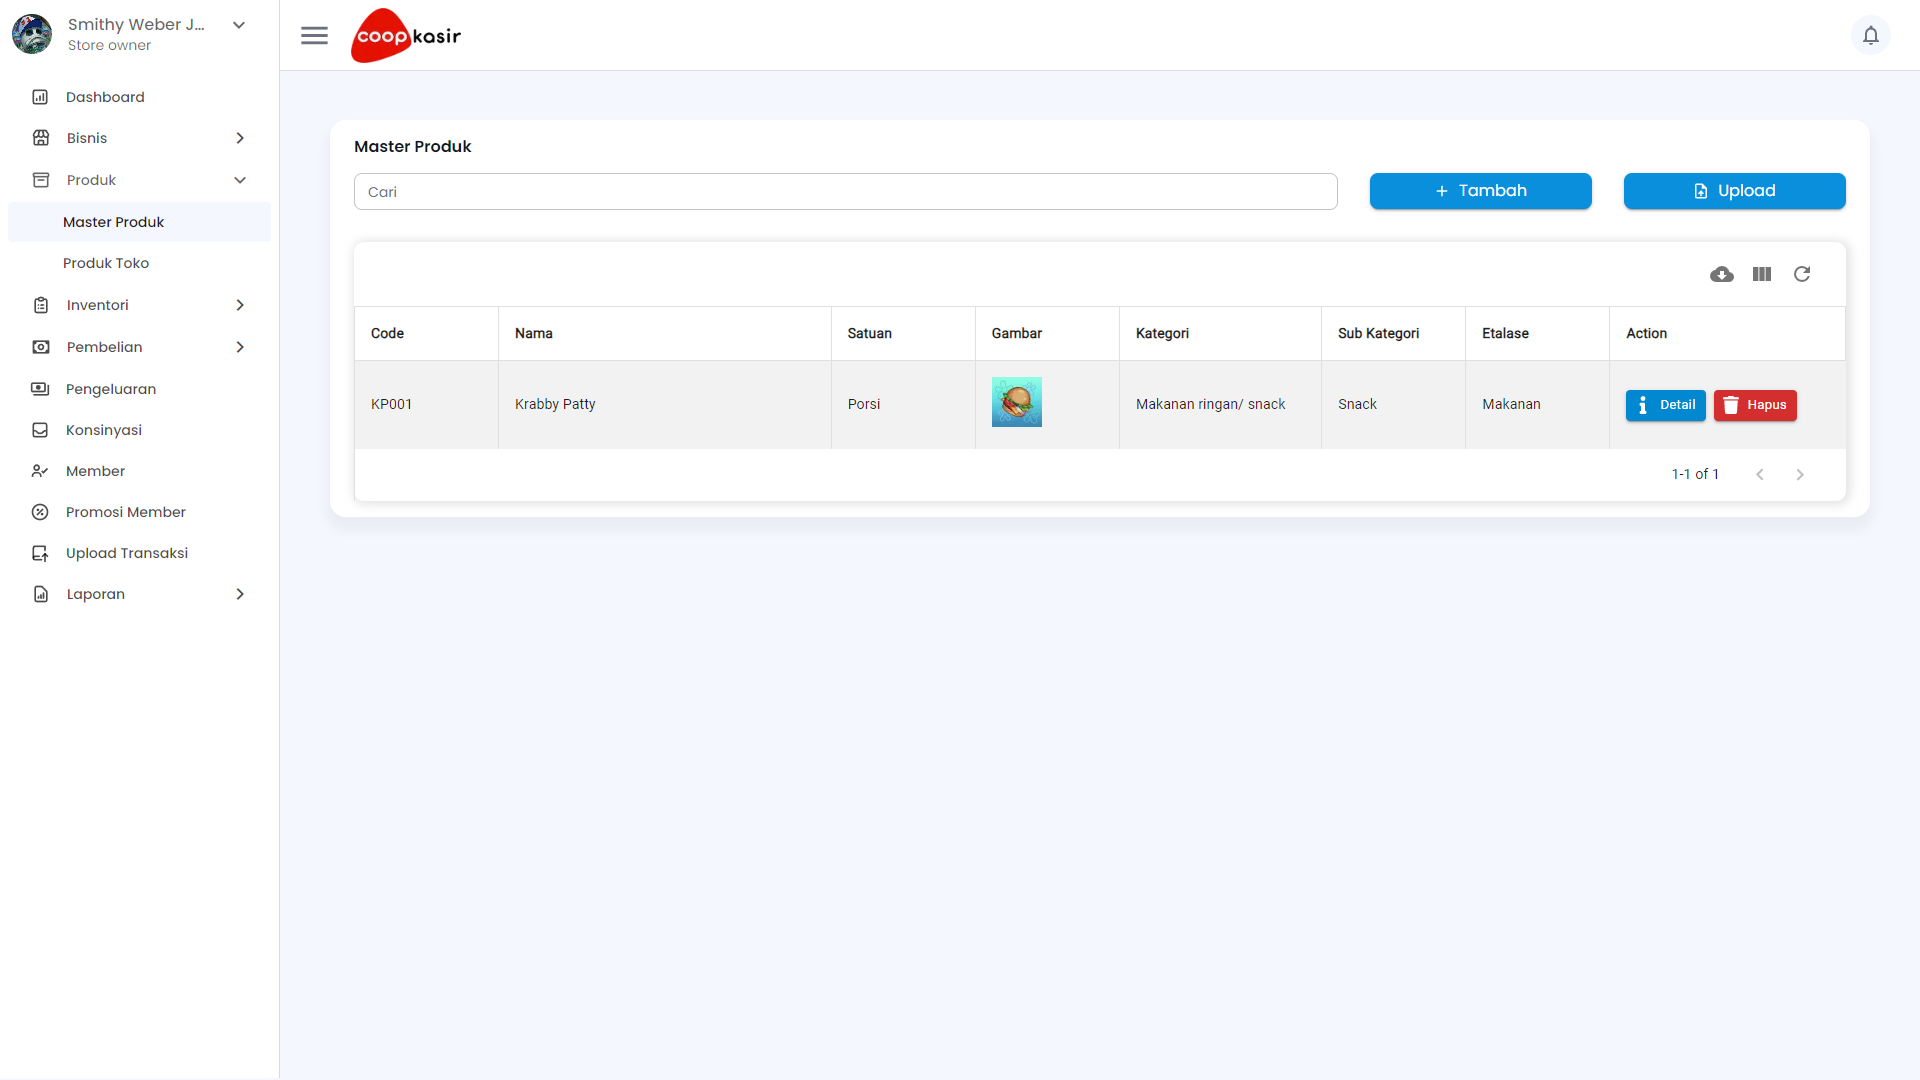Click the cloud export icon above the table
Viewport: 1920px width, 1080px height.
pyautogui.click(x=1722, y=274)
